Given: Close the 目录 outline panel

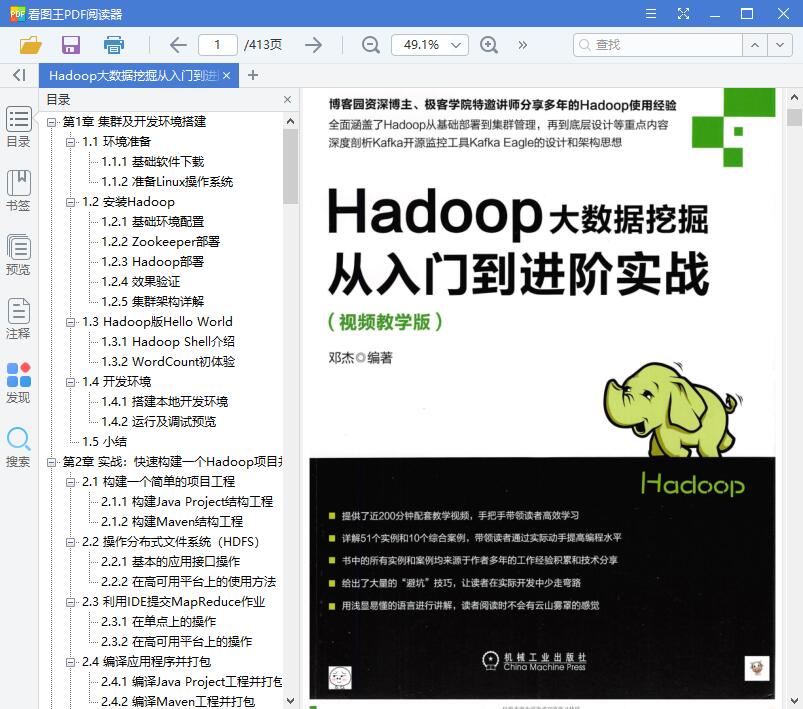Looking at the screenshot, I should click(287, 99).
